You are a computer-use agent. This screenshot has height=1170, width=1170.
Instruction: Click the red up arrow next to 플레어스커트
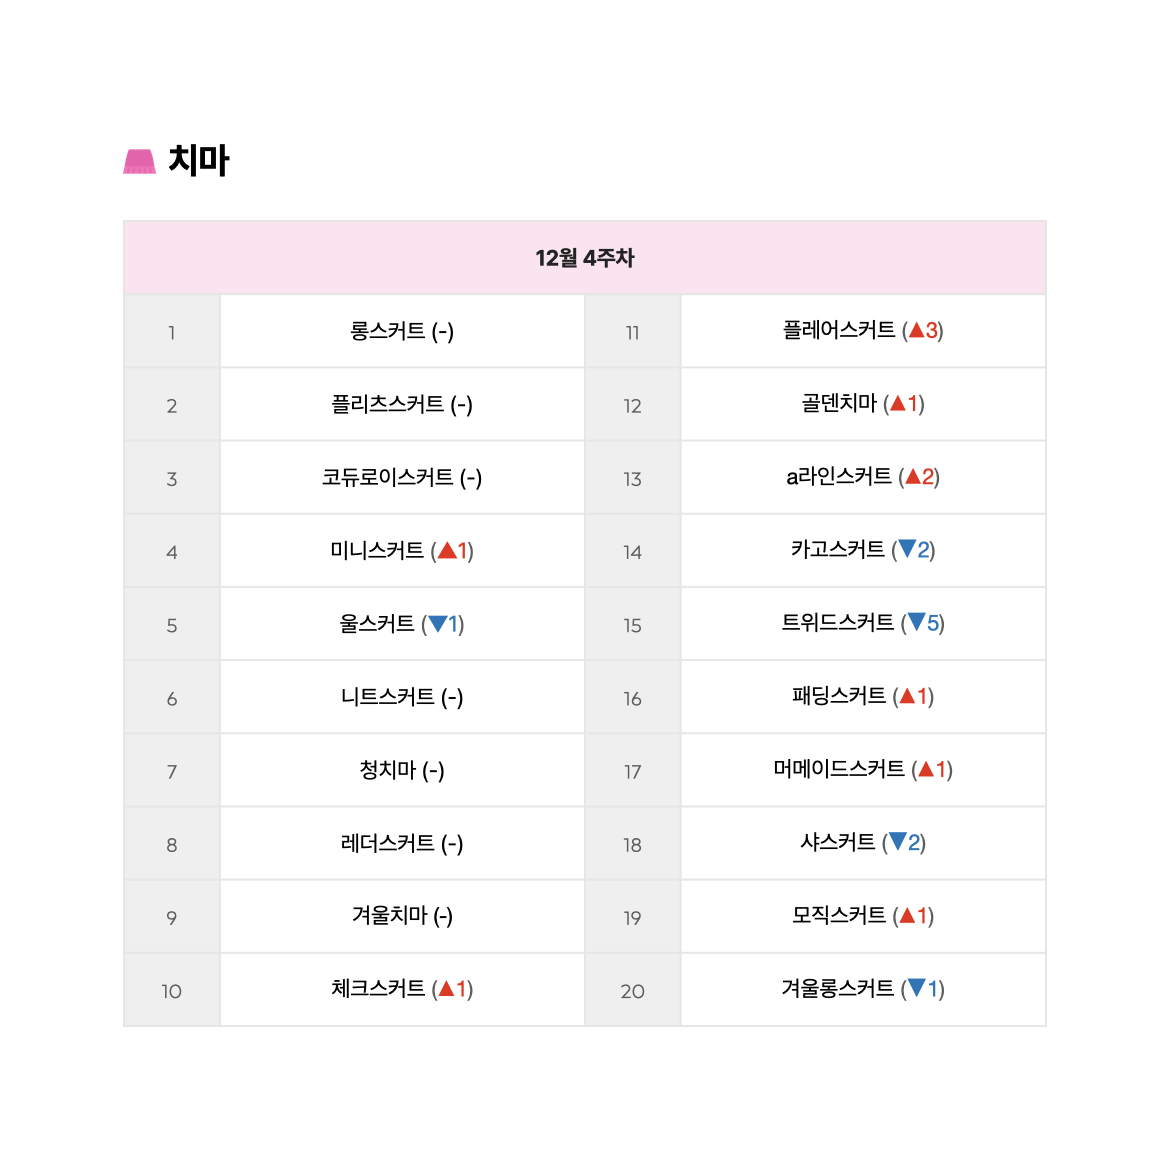click(917, 330)
